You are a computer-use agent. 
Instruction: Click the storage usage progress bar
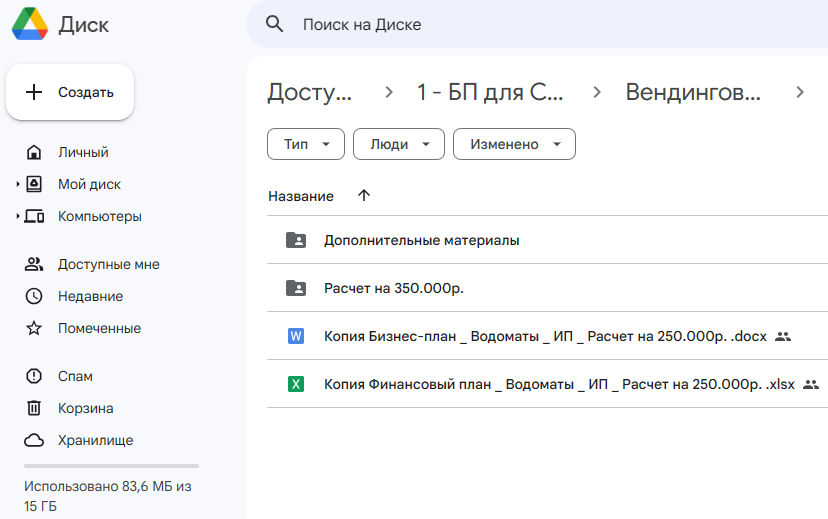pyautogui.click(x=111, y=466)
